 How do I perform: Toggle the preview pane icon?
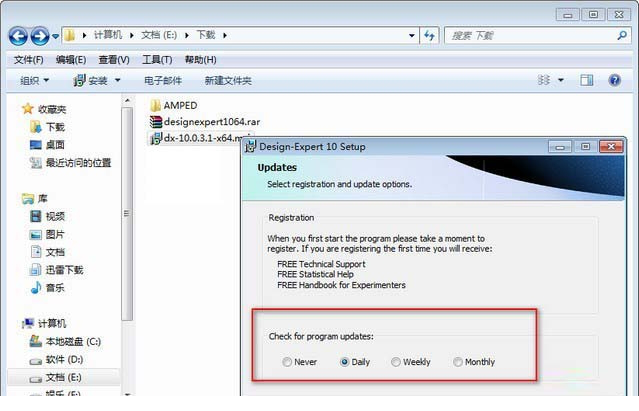(587, 80)
